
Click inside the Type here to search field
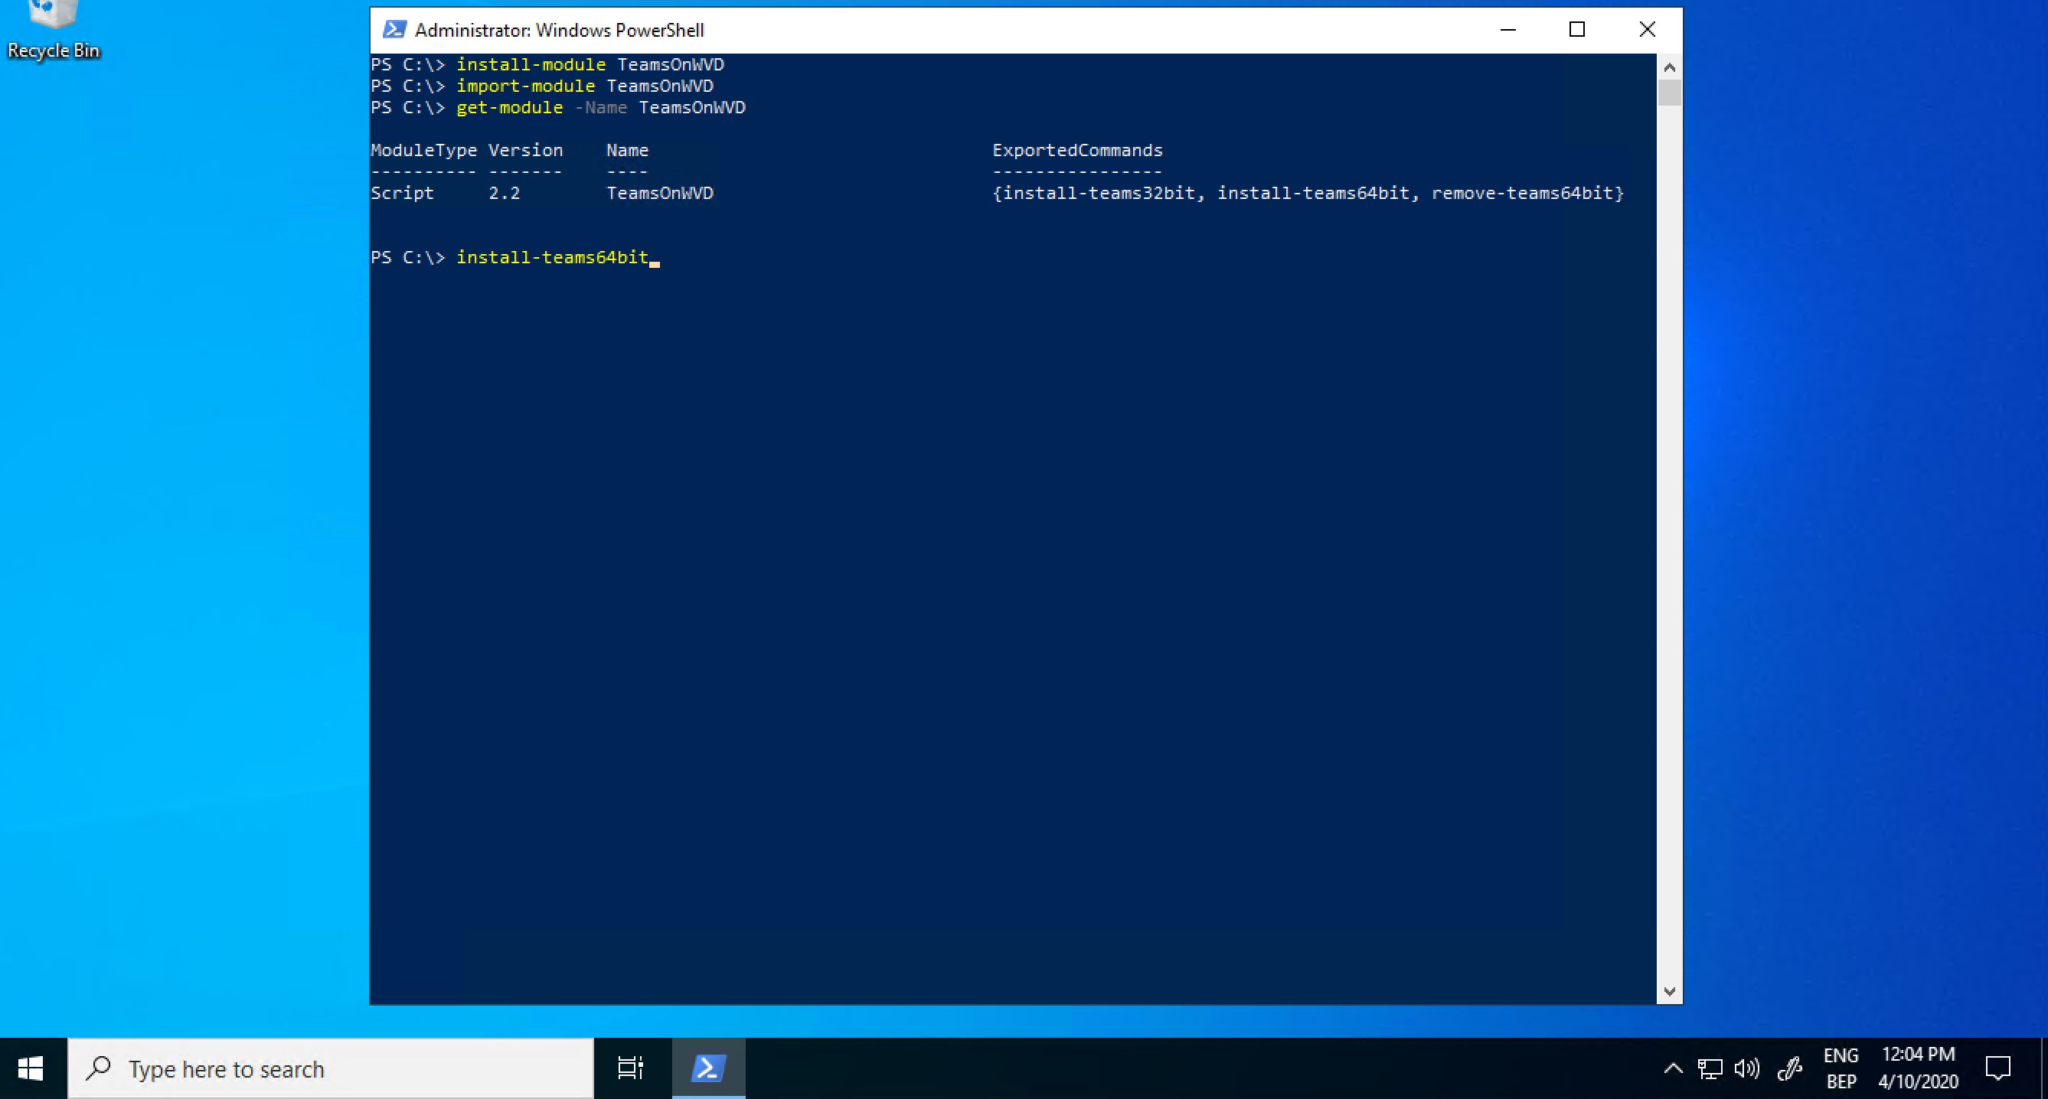coord(300,1068)
